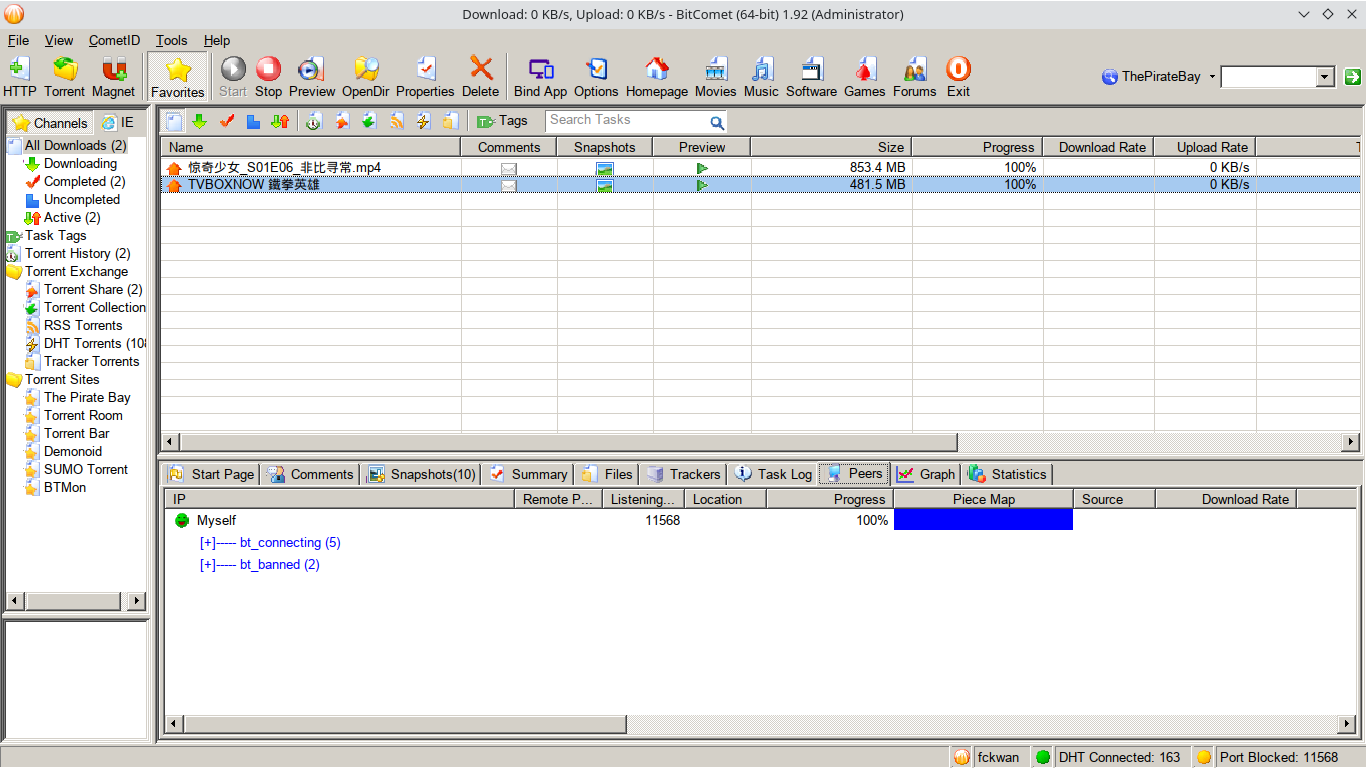Select the Completed downloads category

click(x=82, y=181)
